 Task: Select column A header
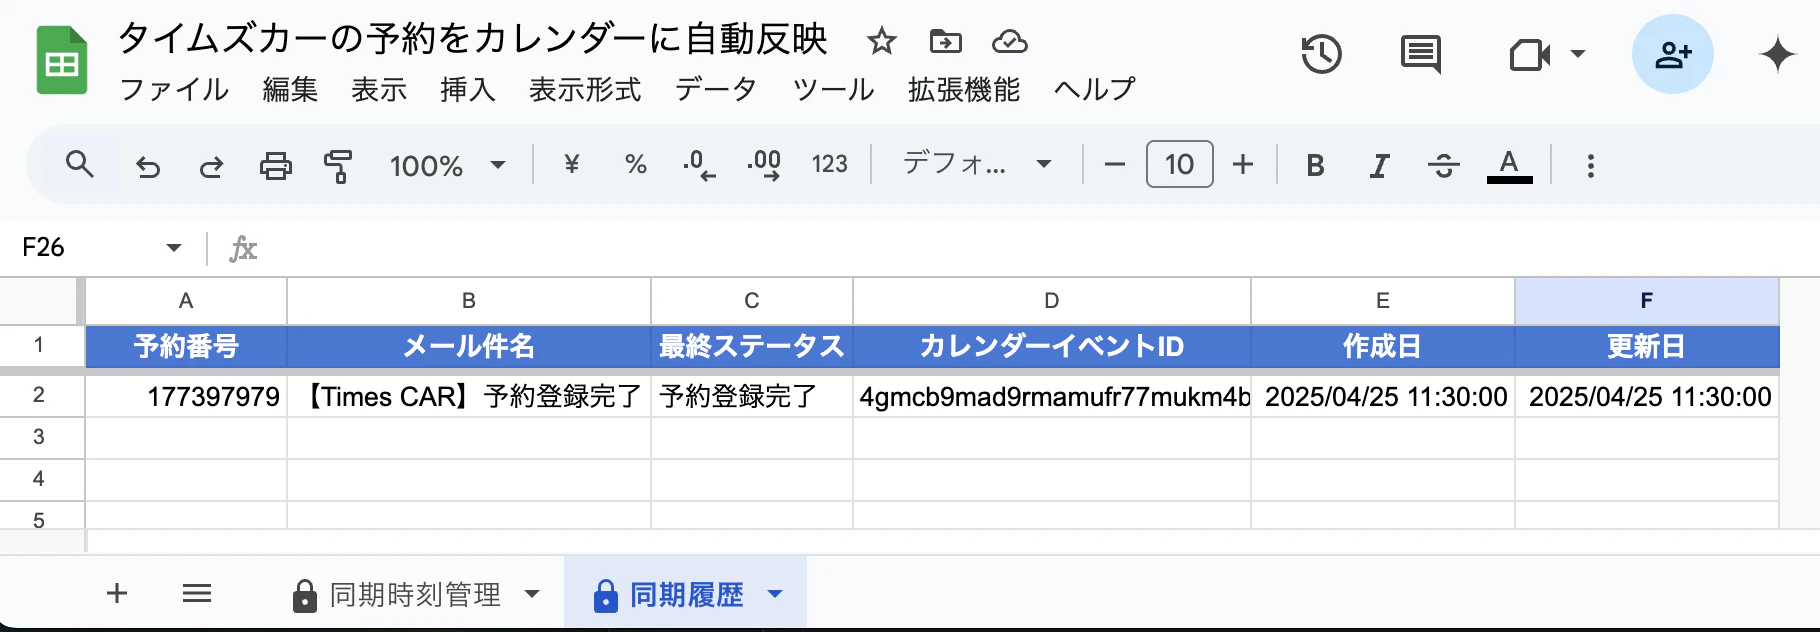pyautogui.click(x=186, y=301)
